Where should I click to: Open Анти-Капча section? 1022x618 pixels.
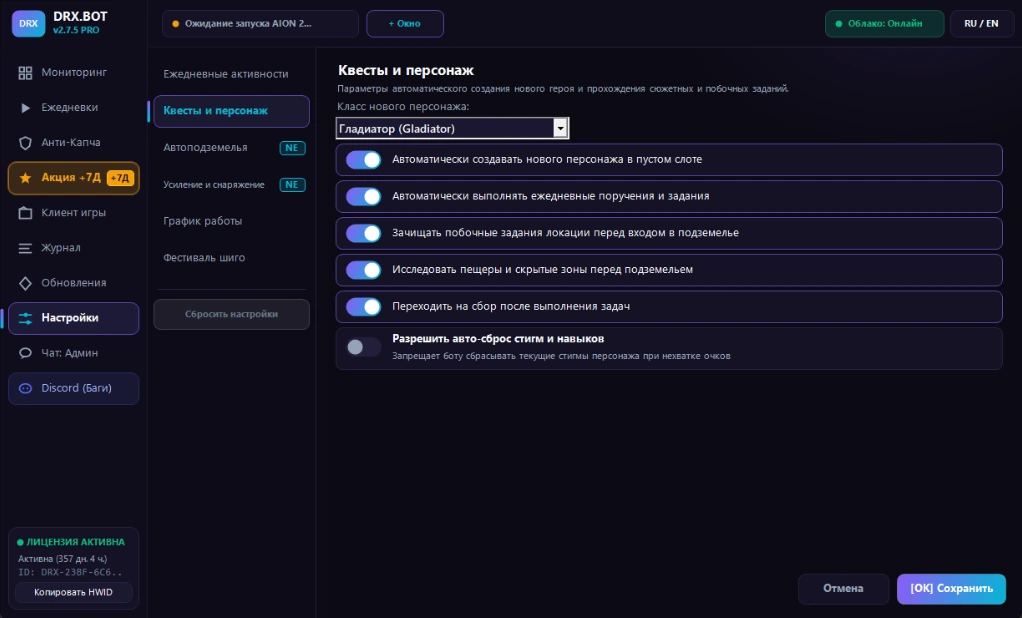pyautogui.click(x=74, y=143)
